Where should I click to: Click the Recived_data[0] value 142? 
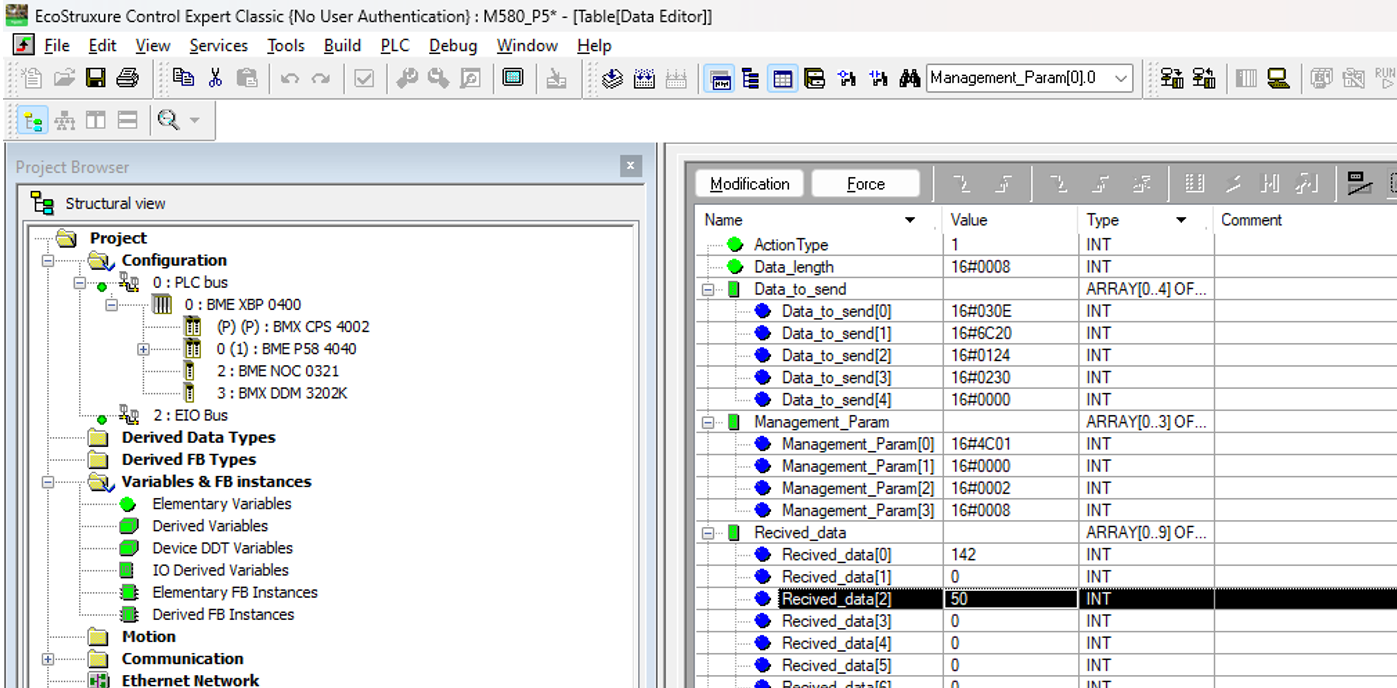[x=964, y=555]
